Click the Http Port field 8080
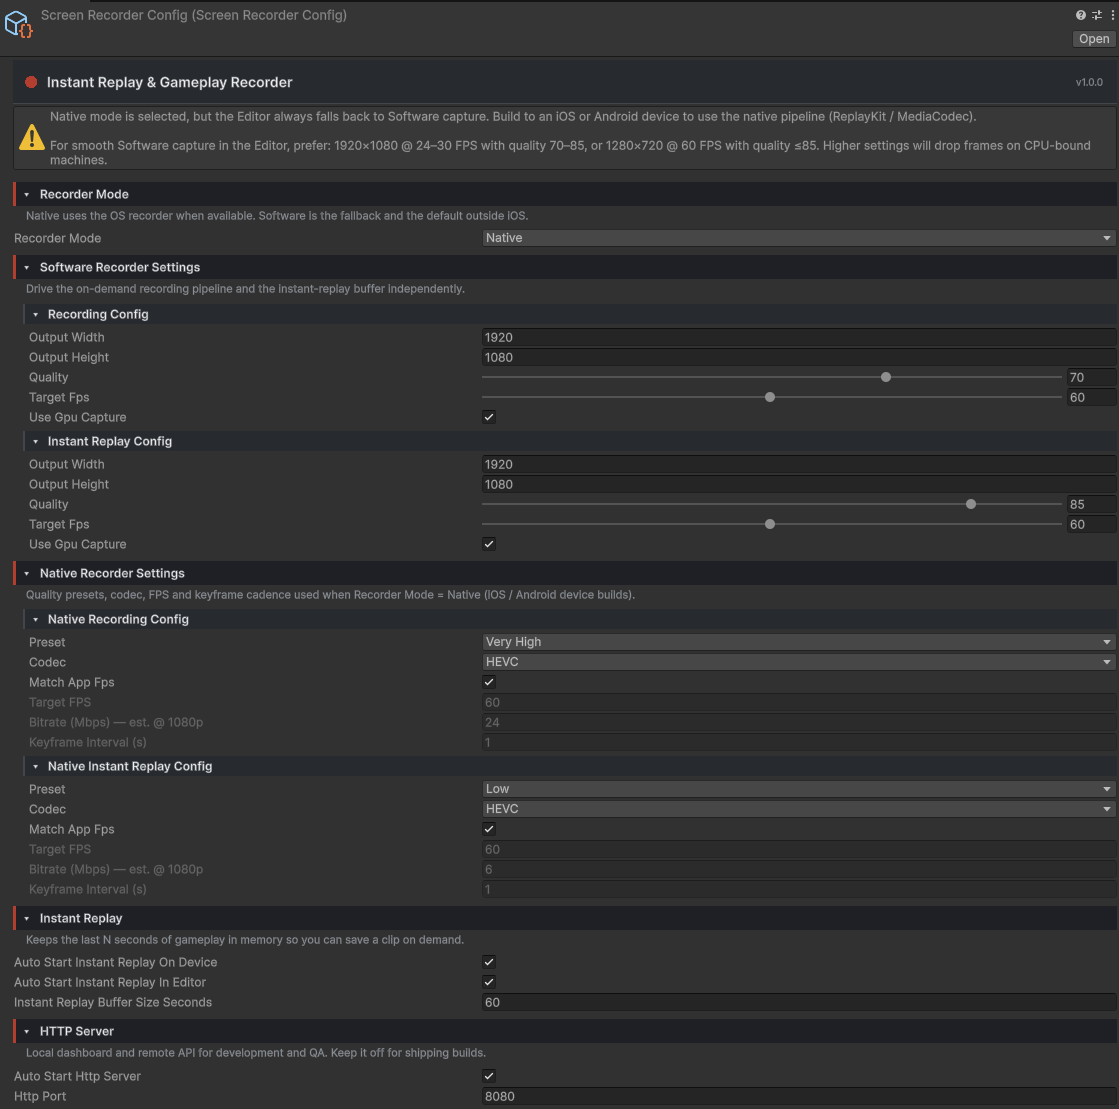 click(799, 1096)
